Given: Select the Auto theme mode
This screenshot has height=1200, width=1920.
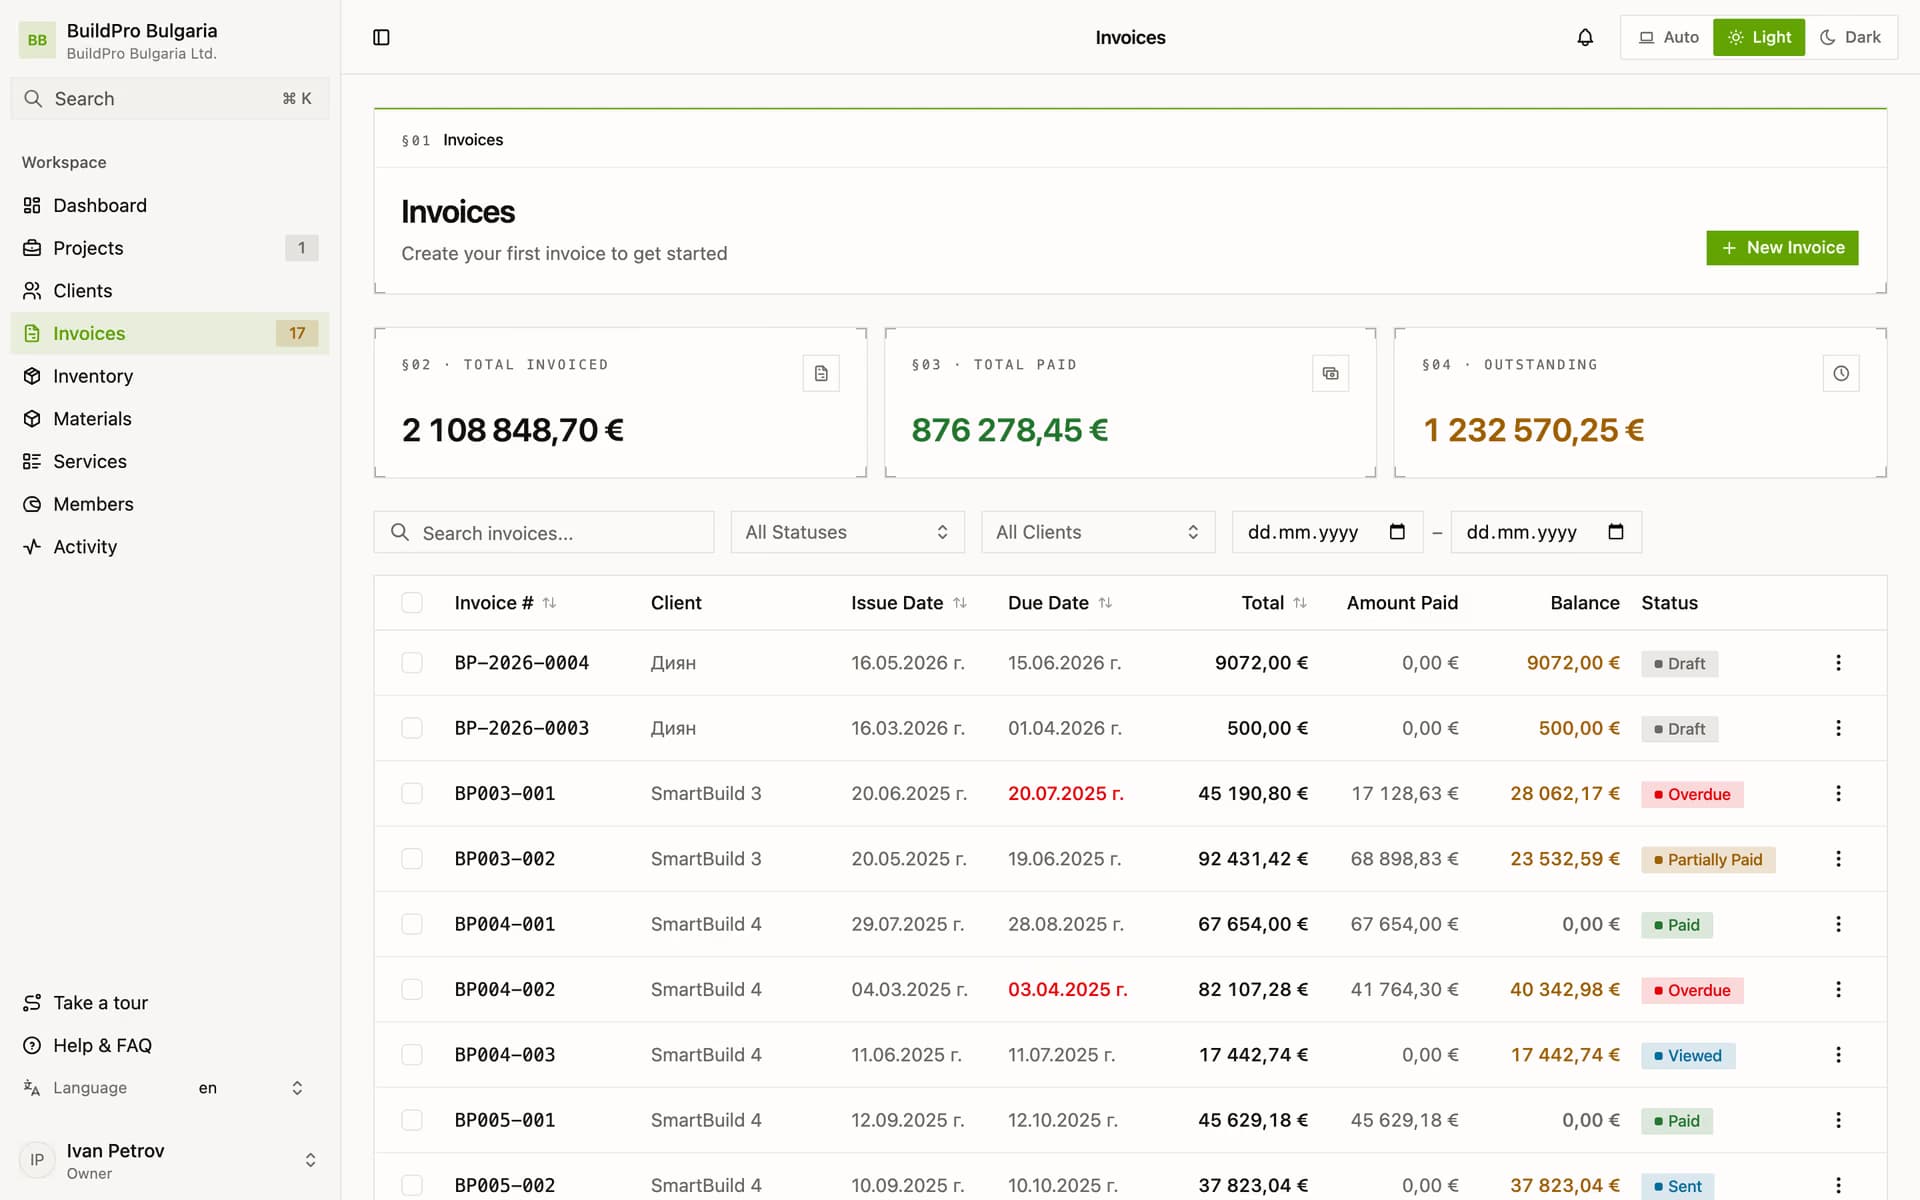Looking at the screenshot, I should click(1668, 37).
